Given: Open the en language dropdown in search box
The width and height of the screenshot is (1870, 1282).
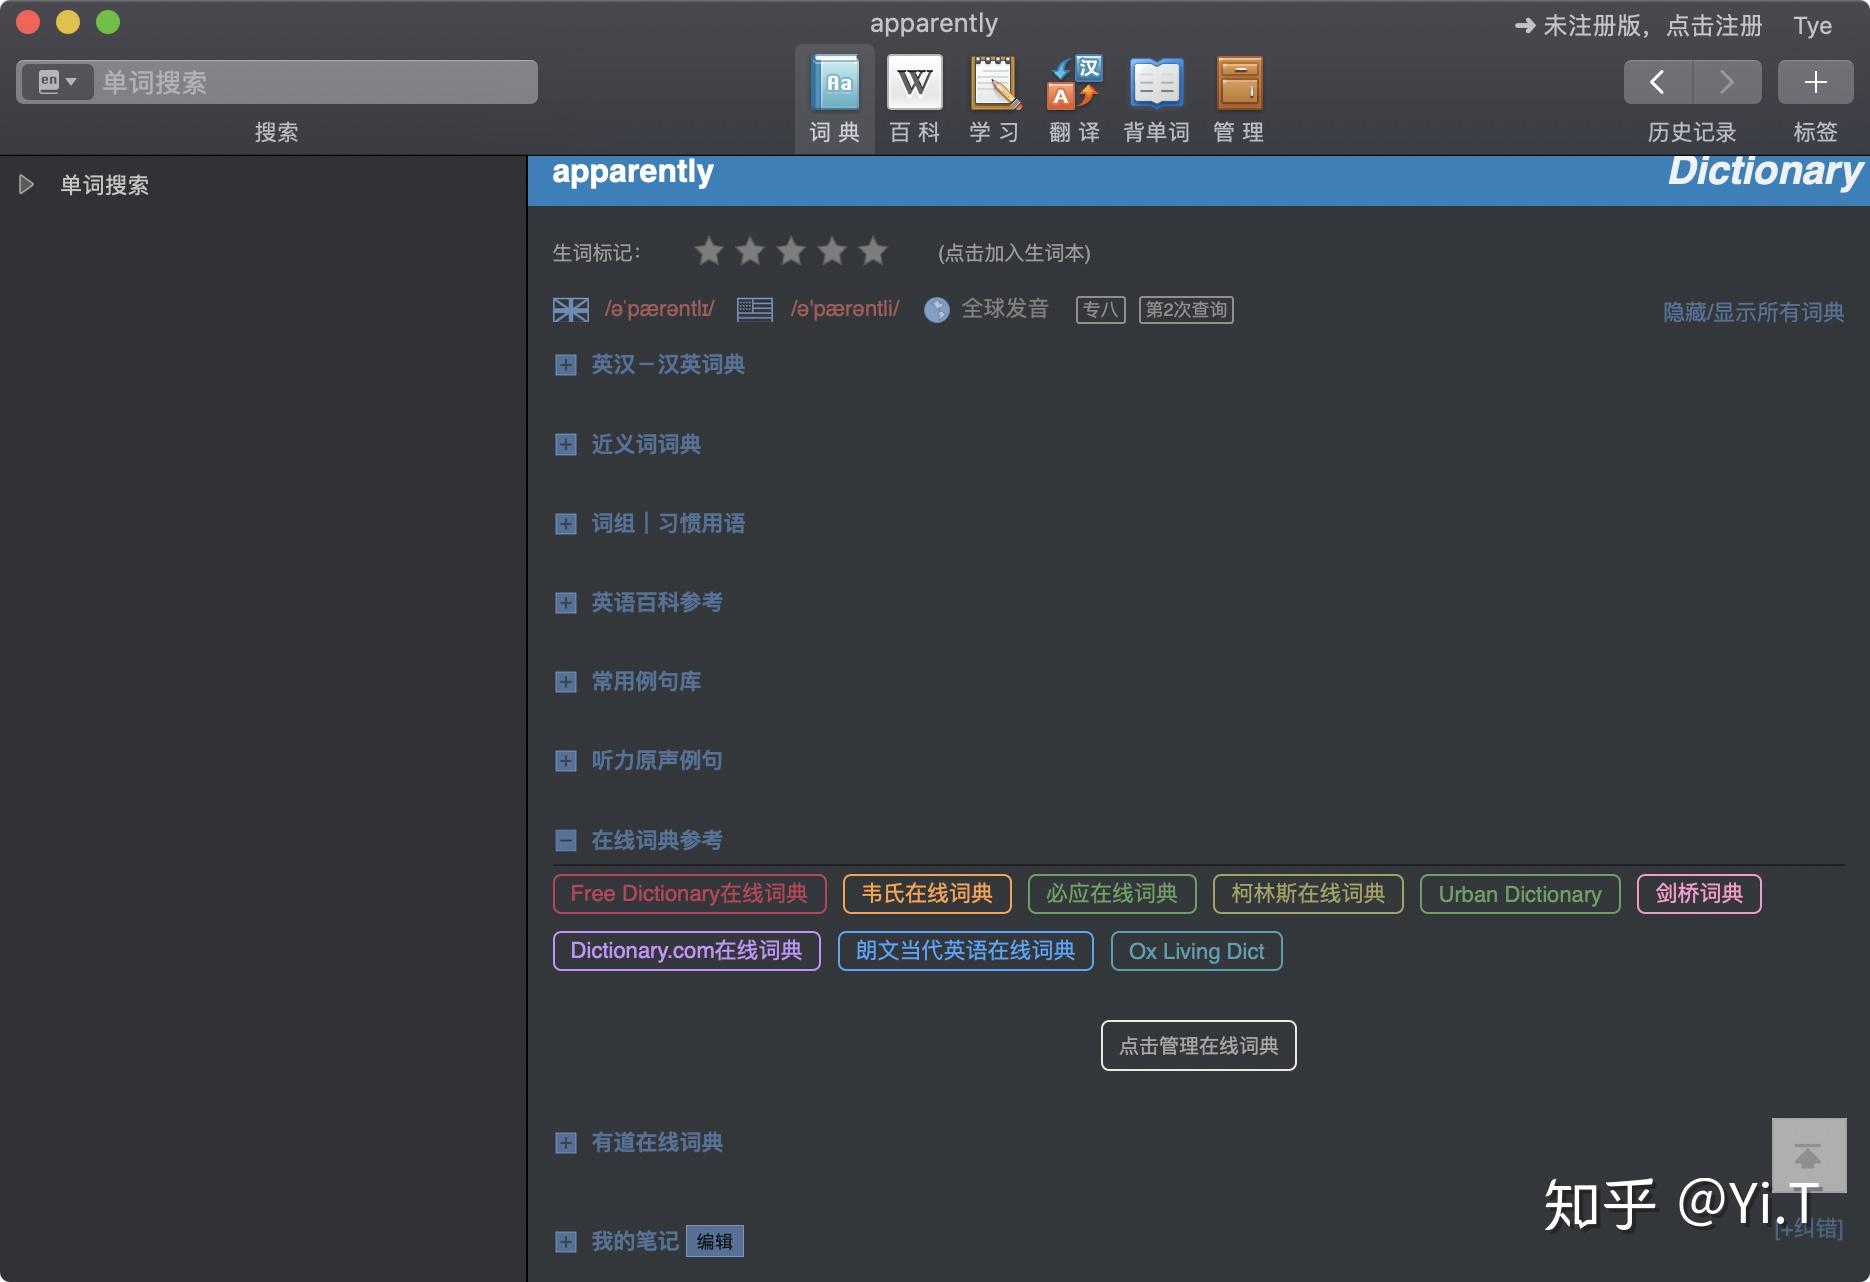Looking at the screenshot, I should pos(58,82).
